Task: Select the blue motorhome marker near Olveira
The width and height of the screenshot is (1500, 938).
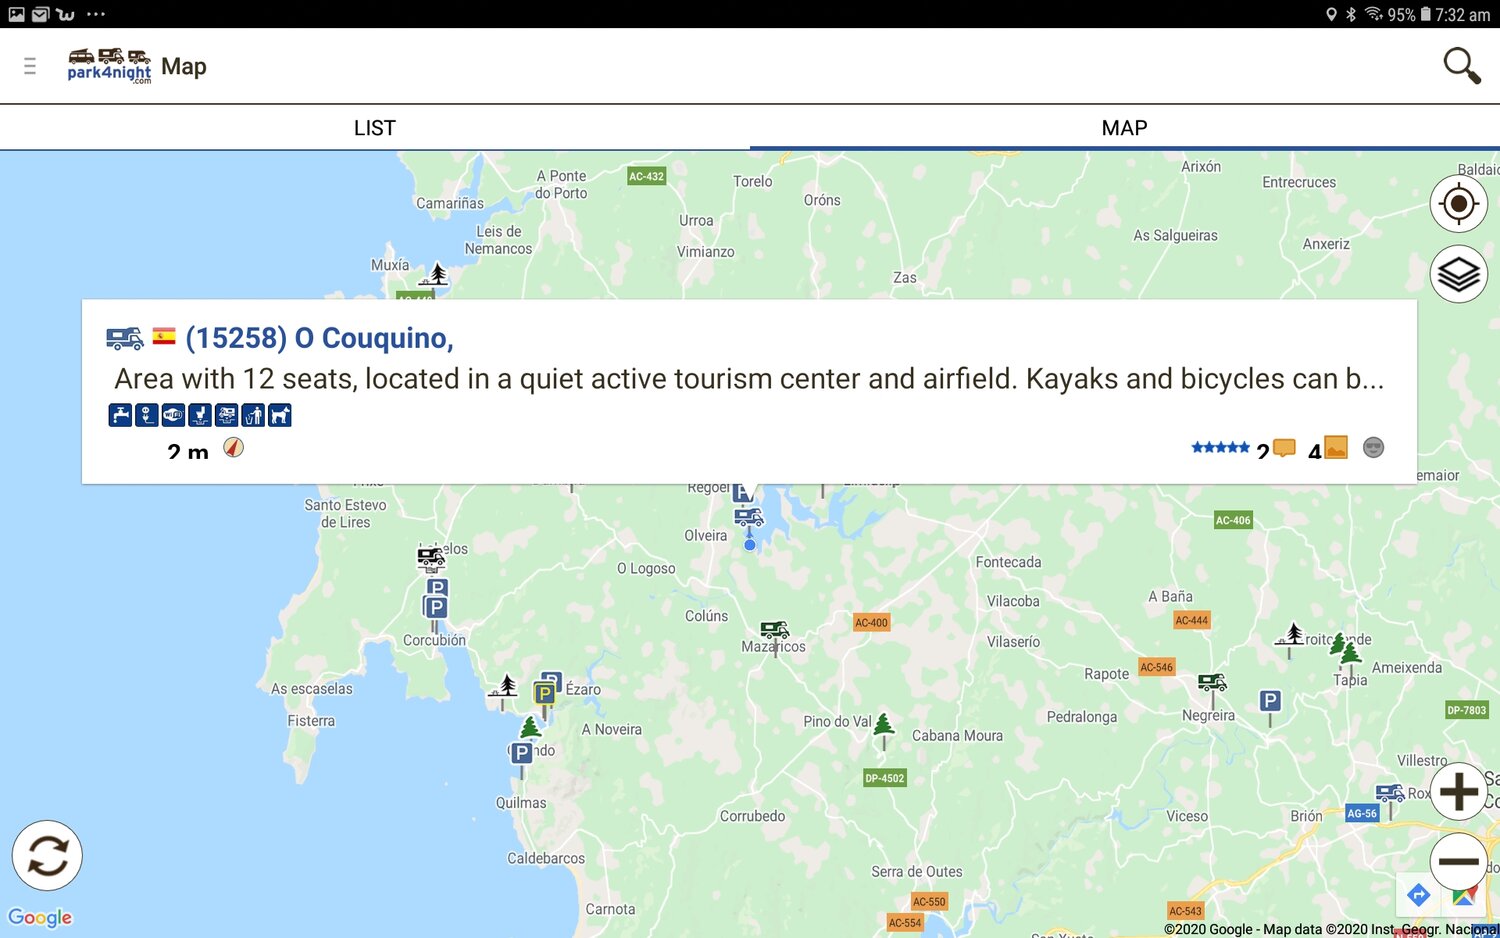Action: [x=749, y=518]
